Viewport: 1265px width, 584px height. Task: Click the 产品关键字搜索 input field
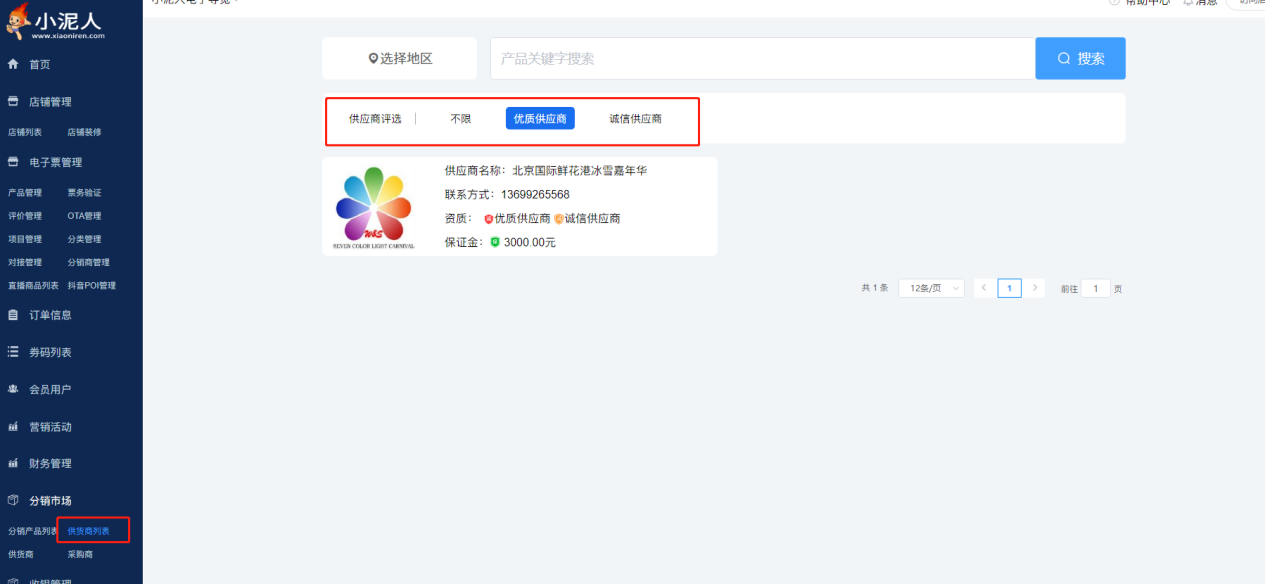pos(762,59)
